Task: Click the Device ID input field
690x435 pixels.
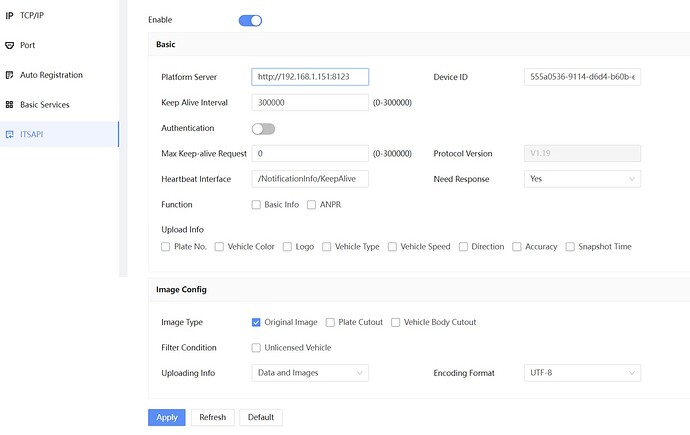Action: coord(582,77)
